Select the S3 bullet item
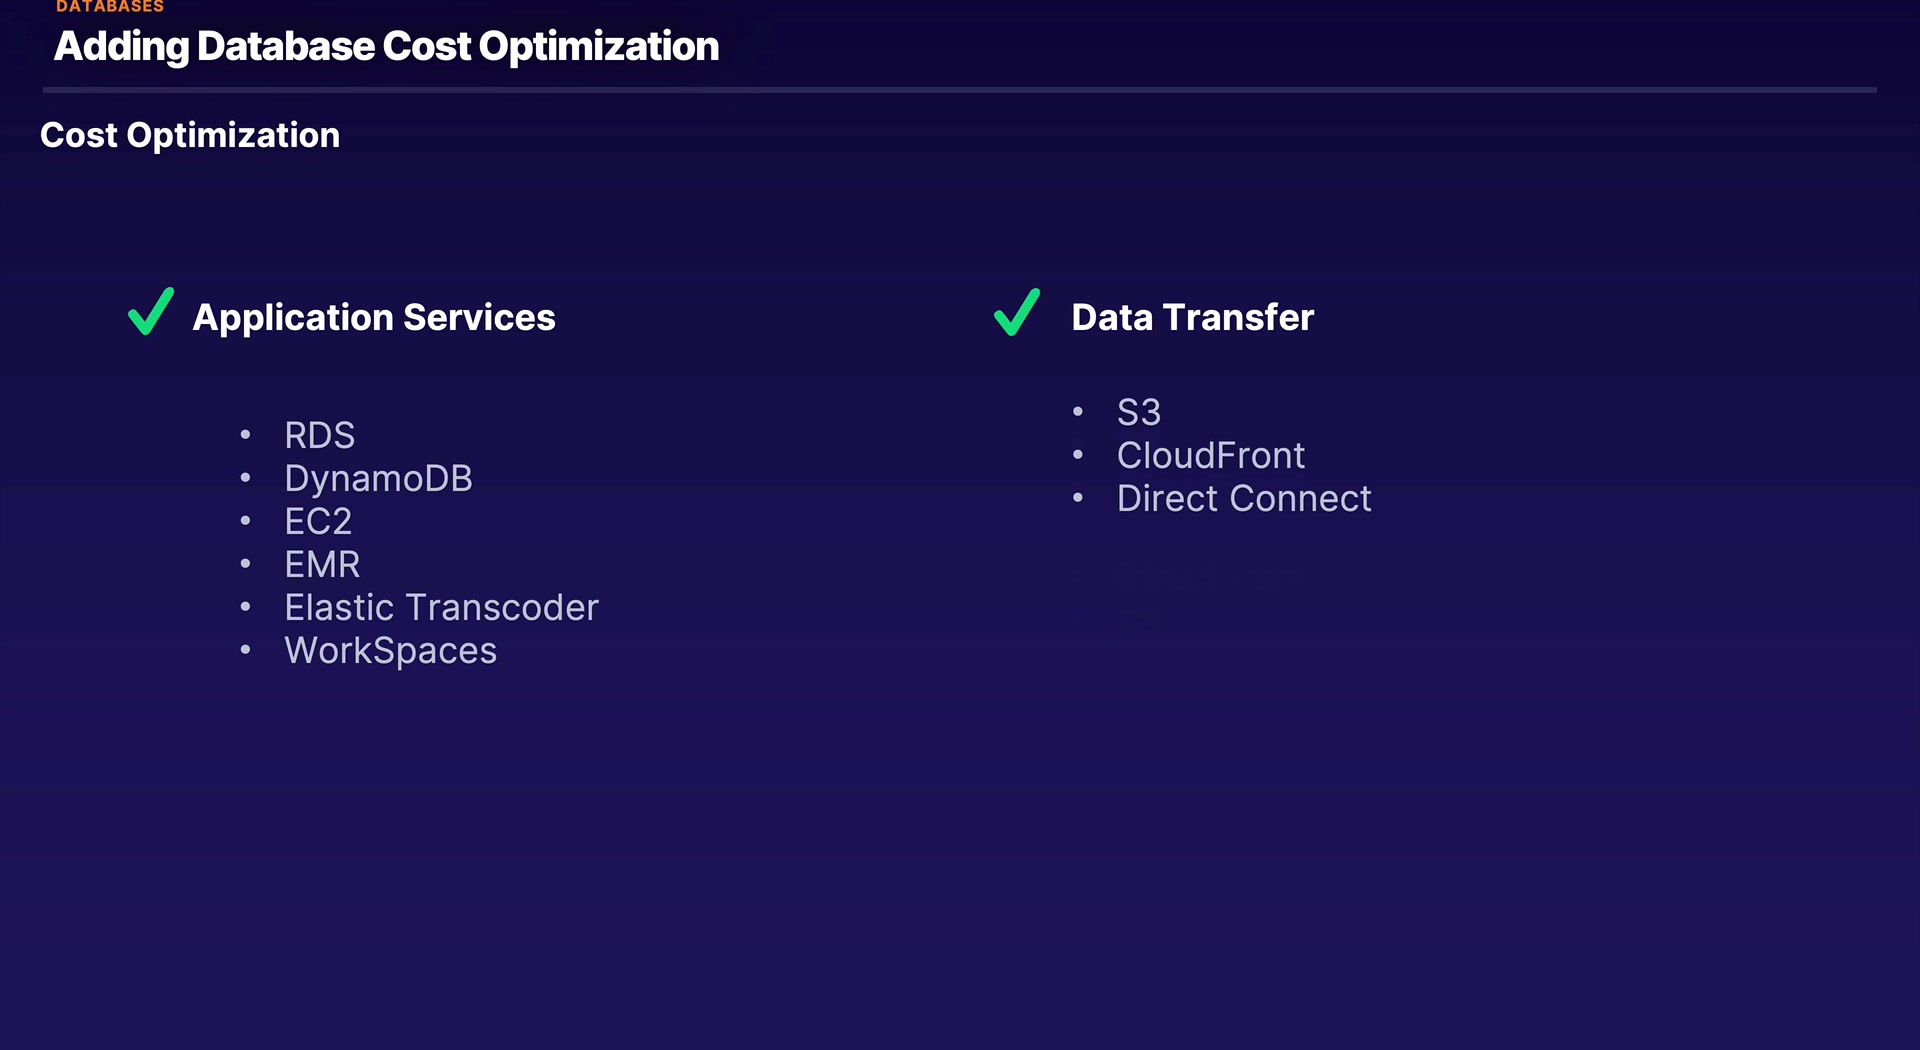 coord(1138,413)
